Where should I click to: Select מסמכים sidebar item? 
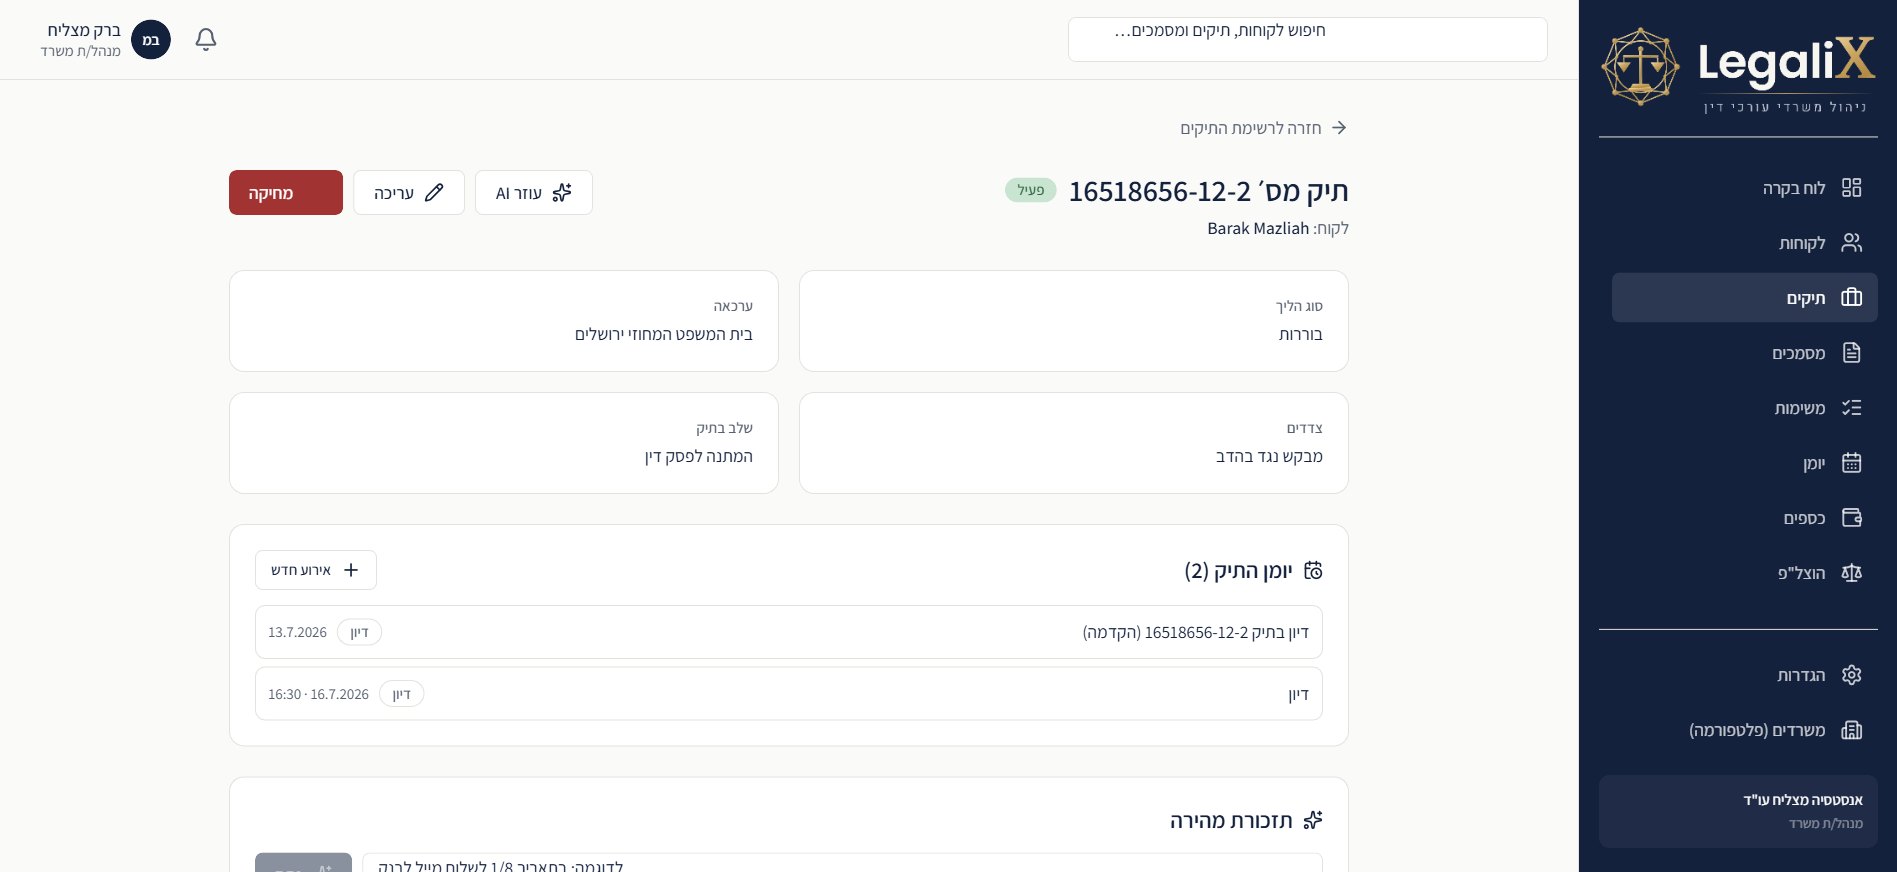[1744, 353]
